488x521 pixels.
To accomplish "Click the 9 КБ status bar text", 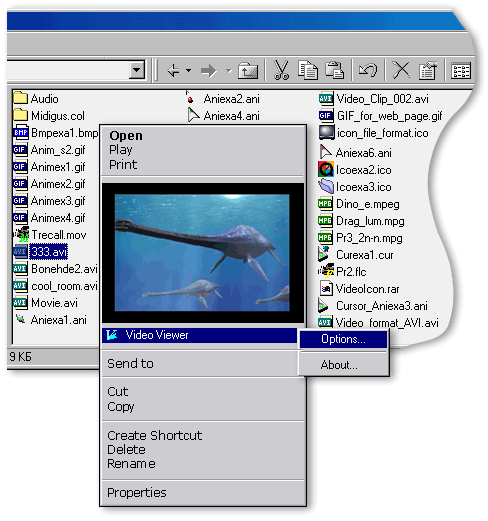I will (x=20, y=357).
